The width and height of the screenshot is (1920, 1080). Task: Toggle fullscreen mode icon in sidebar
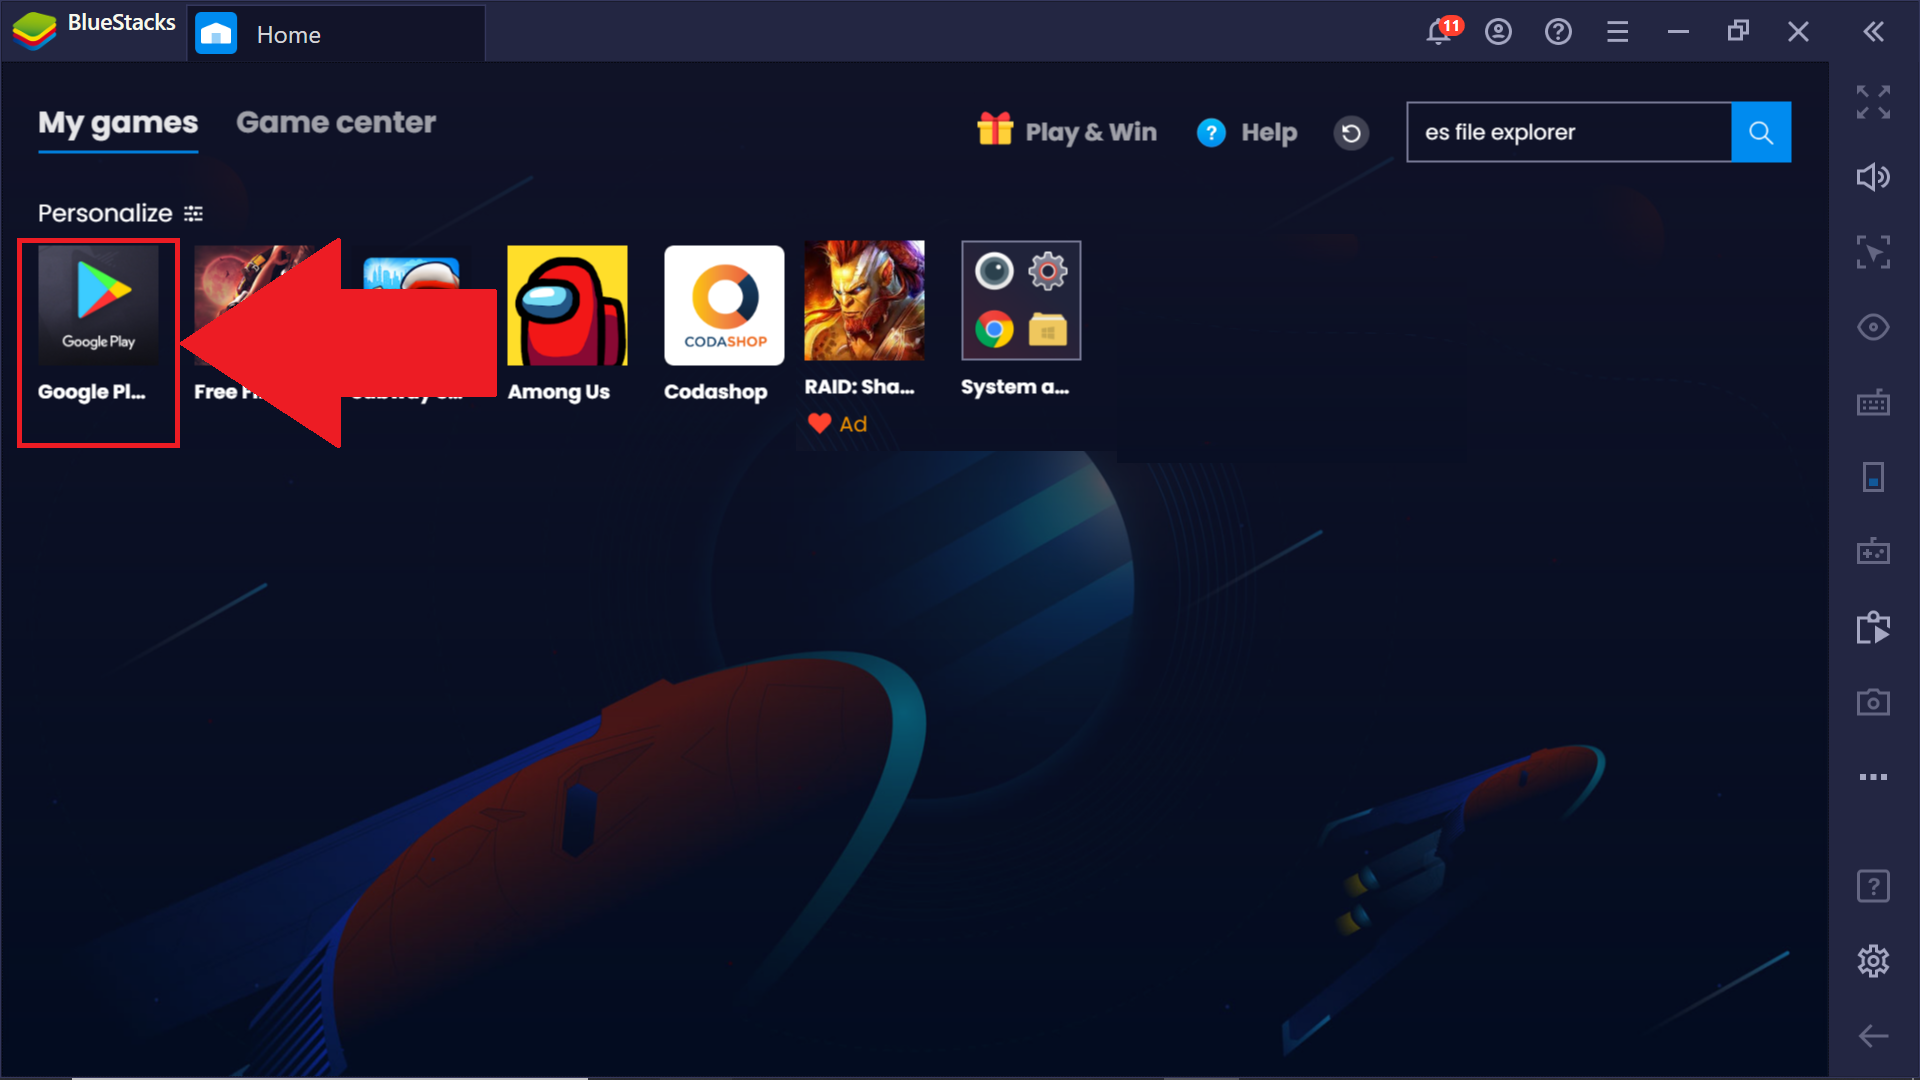click(x=1873, y=102)
